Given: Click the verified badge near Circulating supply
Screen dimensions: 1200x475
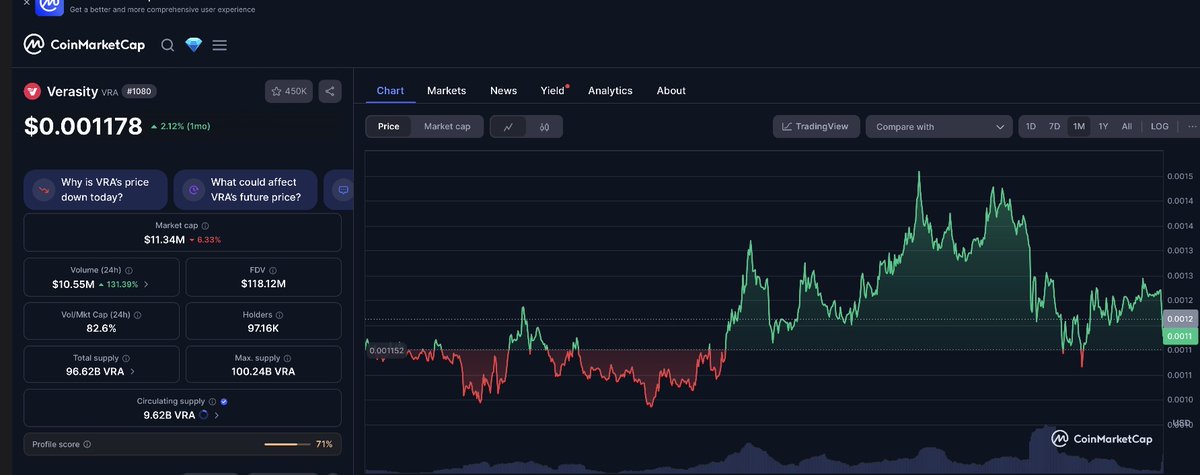Looking at the screenshot, I should pyautogui.click(x=224, y=401).
